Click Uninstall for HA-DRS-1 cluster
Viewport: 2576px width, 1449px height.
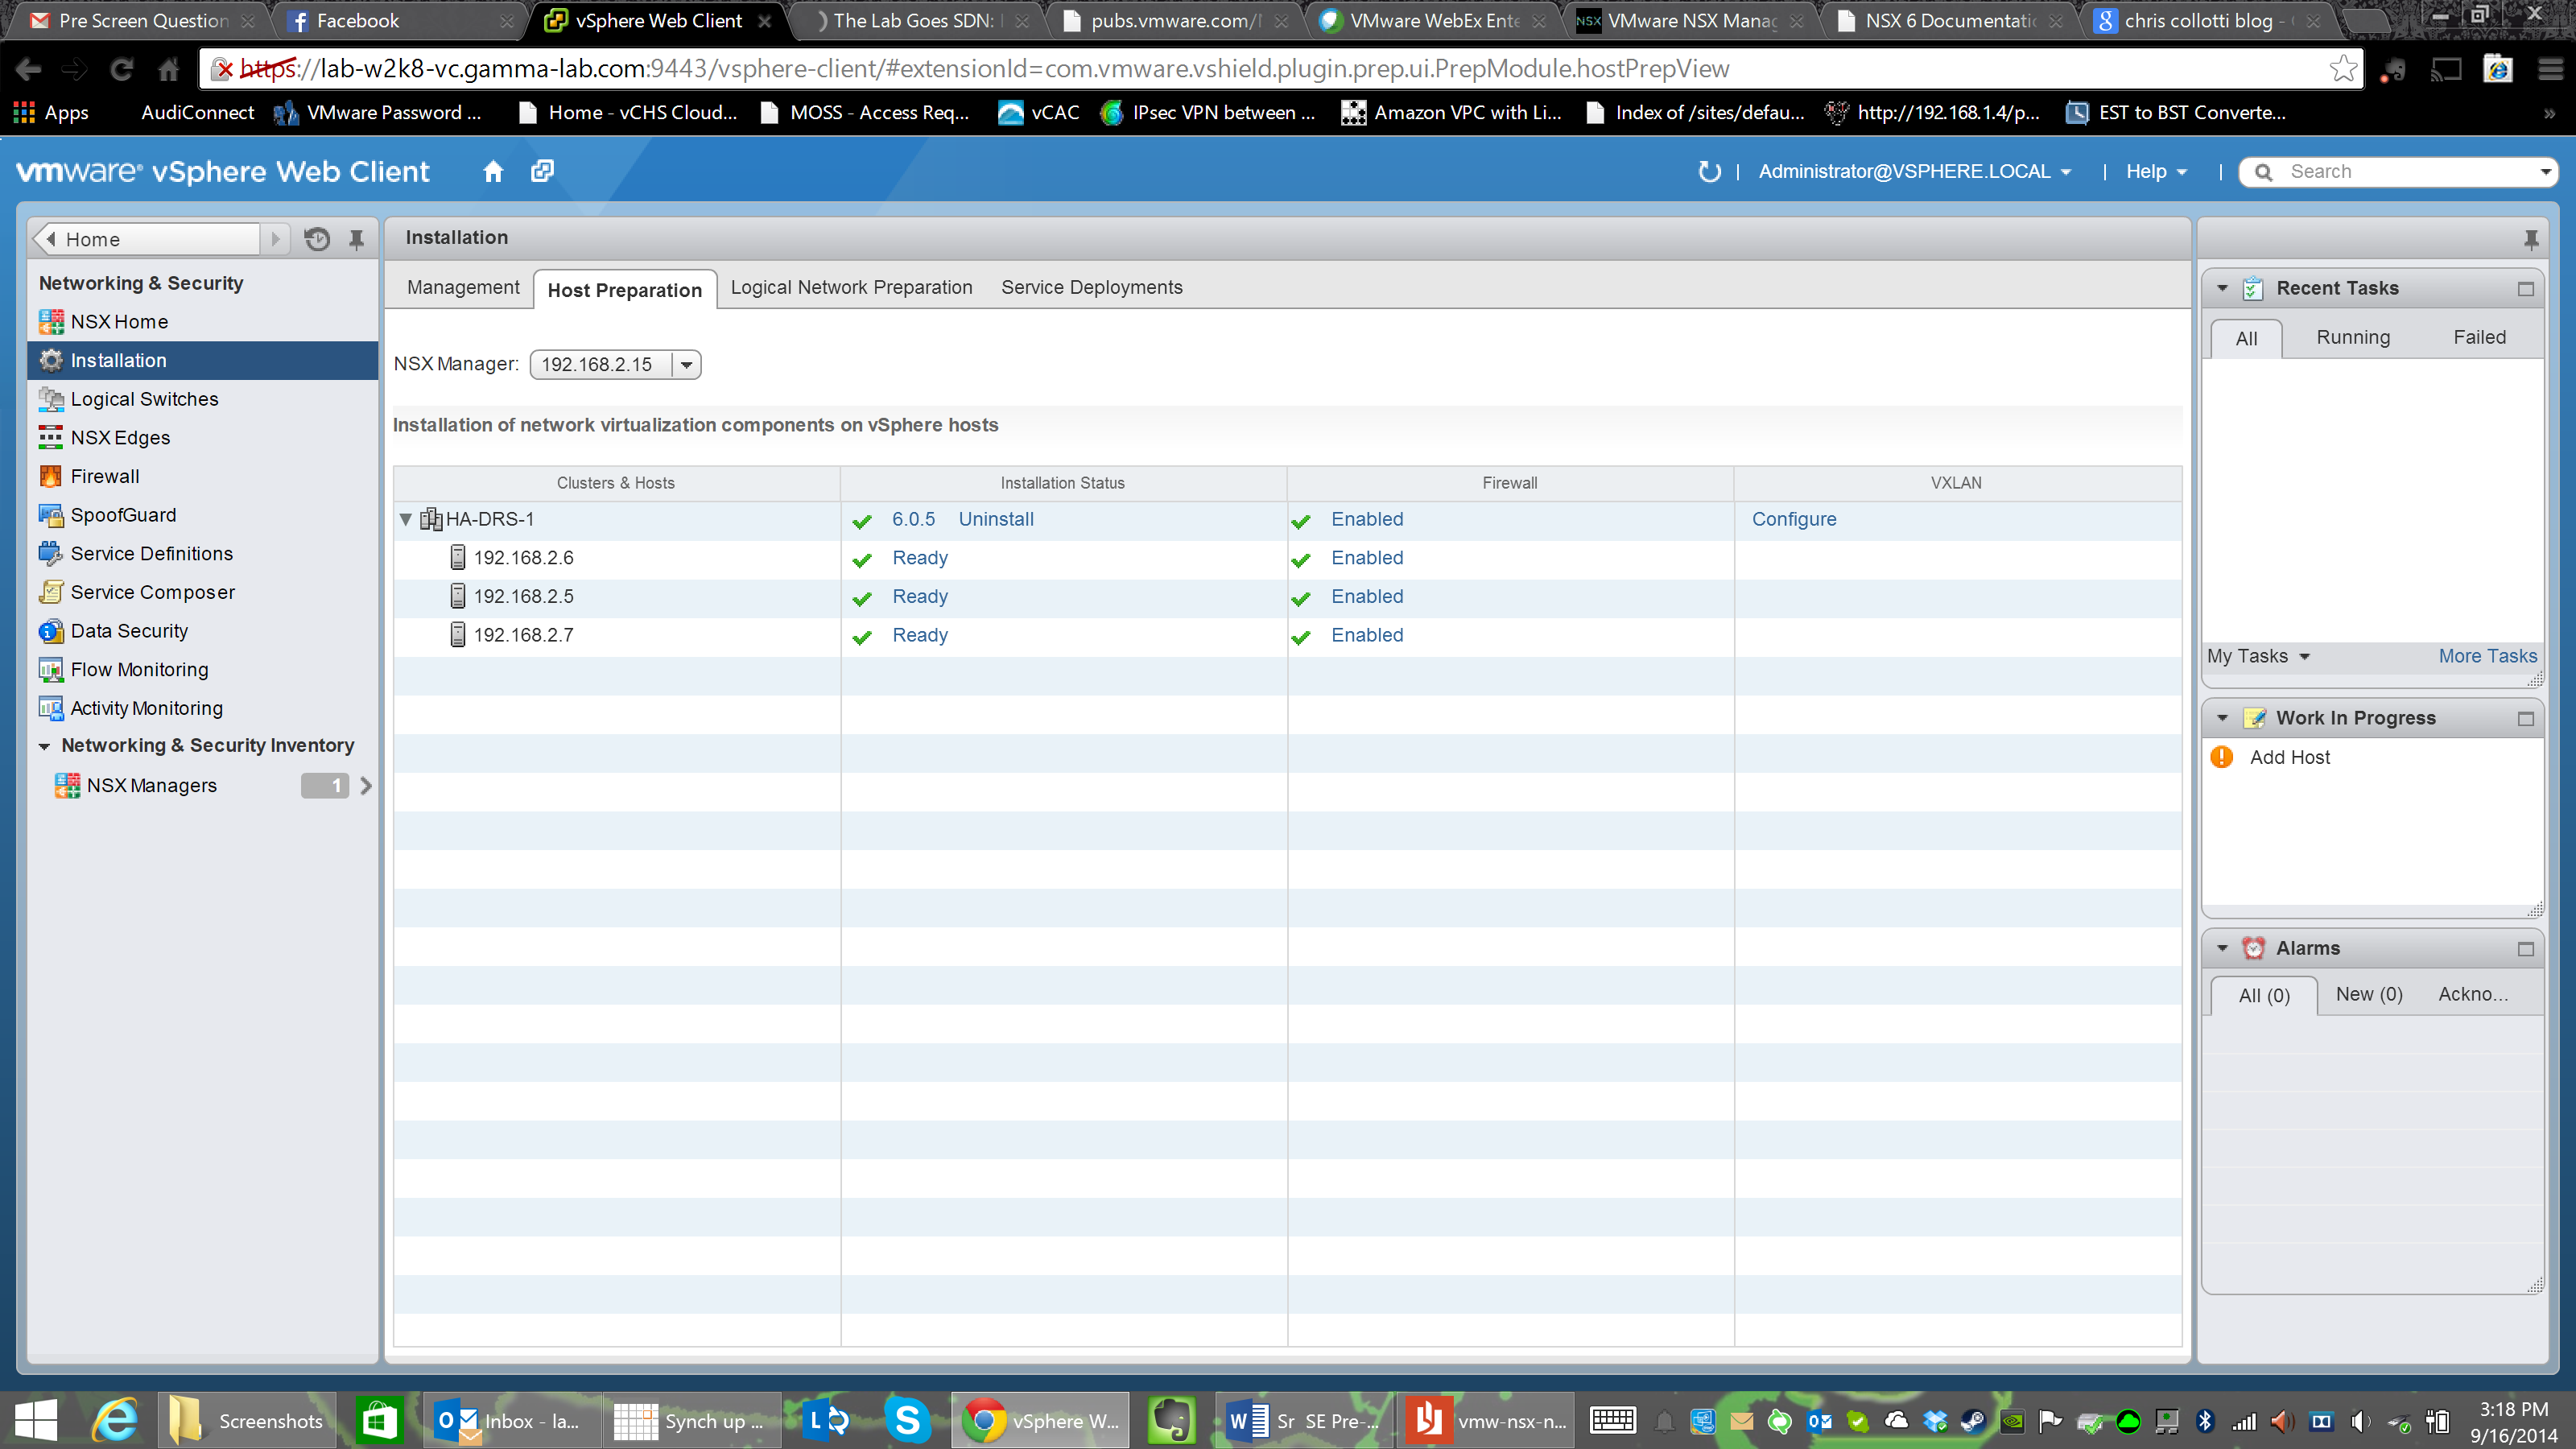tap(995, 519)
